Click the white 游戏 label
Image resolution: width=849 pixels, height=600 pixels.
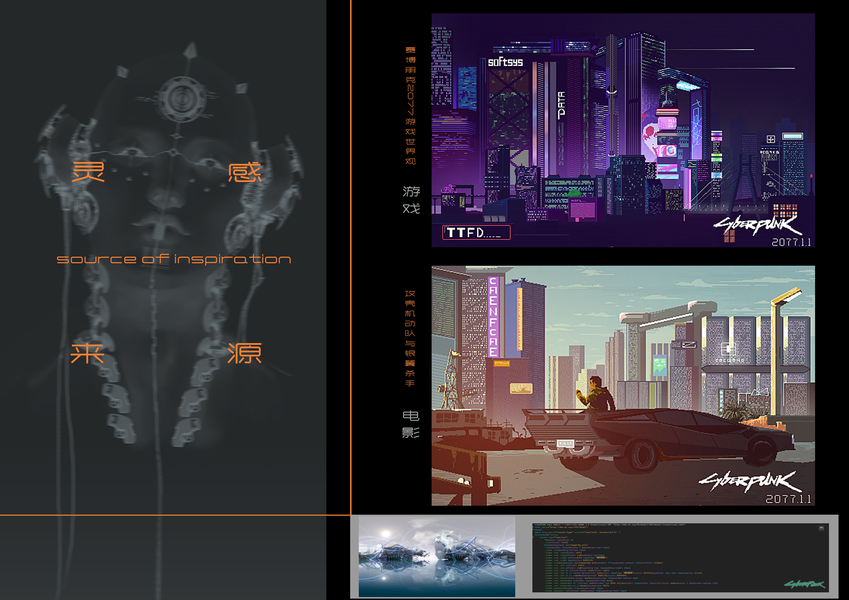(x=411, y=199)
